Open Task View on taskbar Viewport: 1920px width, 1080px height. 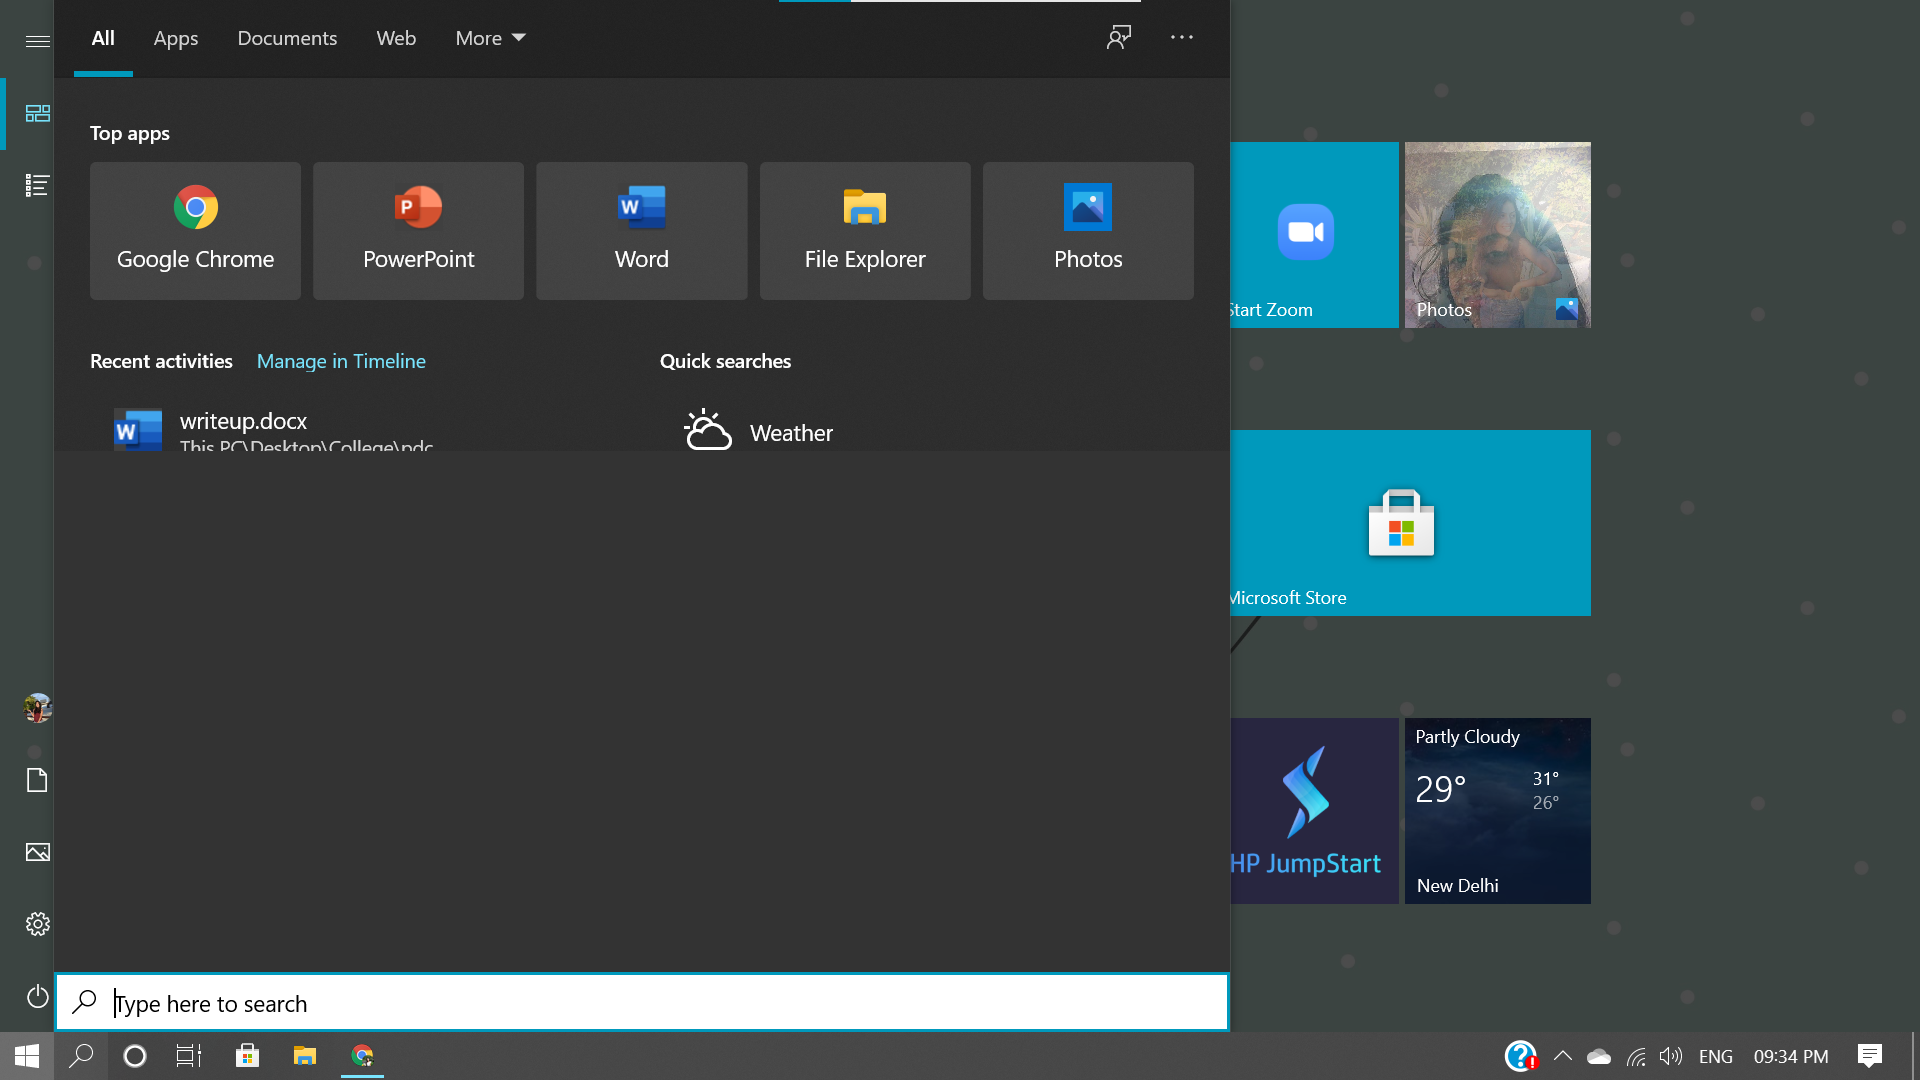point(189,1056)
